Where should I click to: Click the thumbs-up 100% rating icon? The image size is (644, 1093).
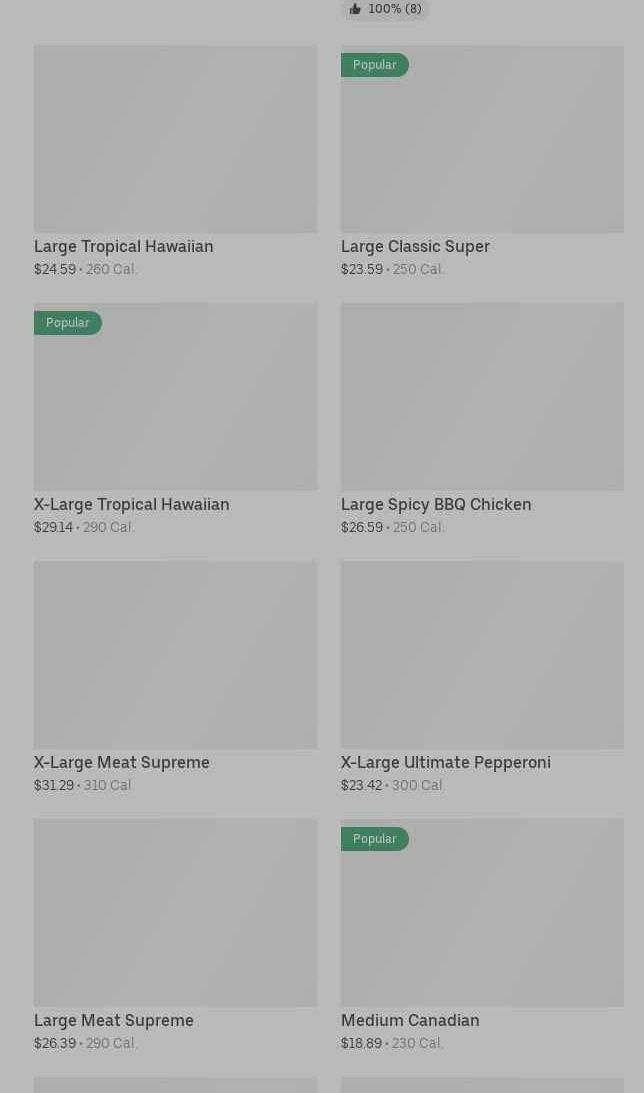[356, 9]
